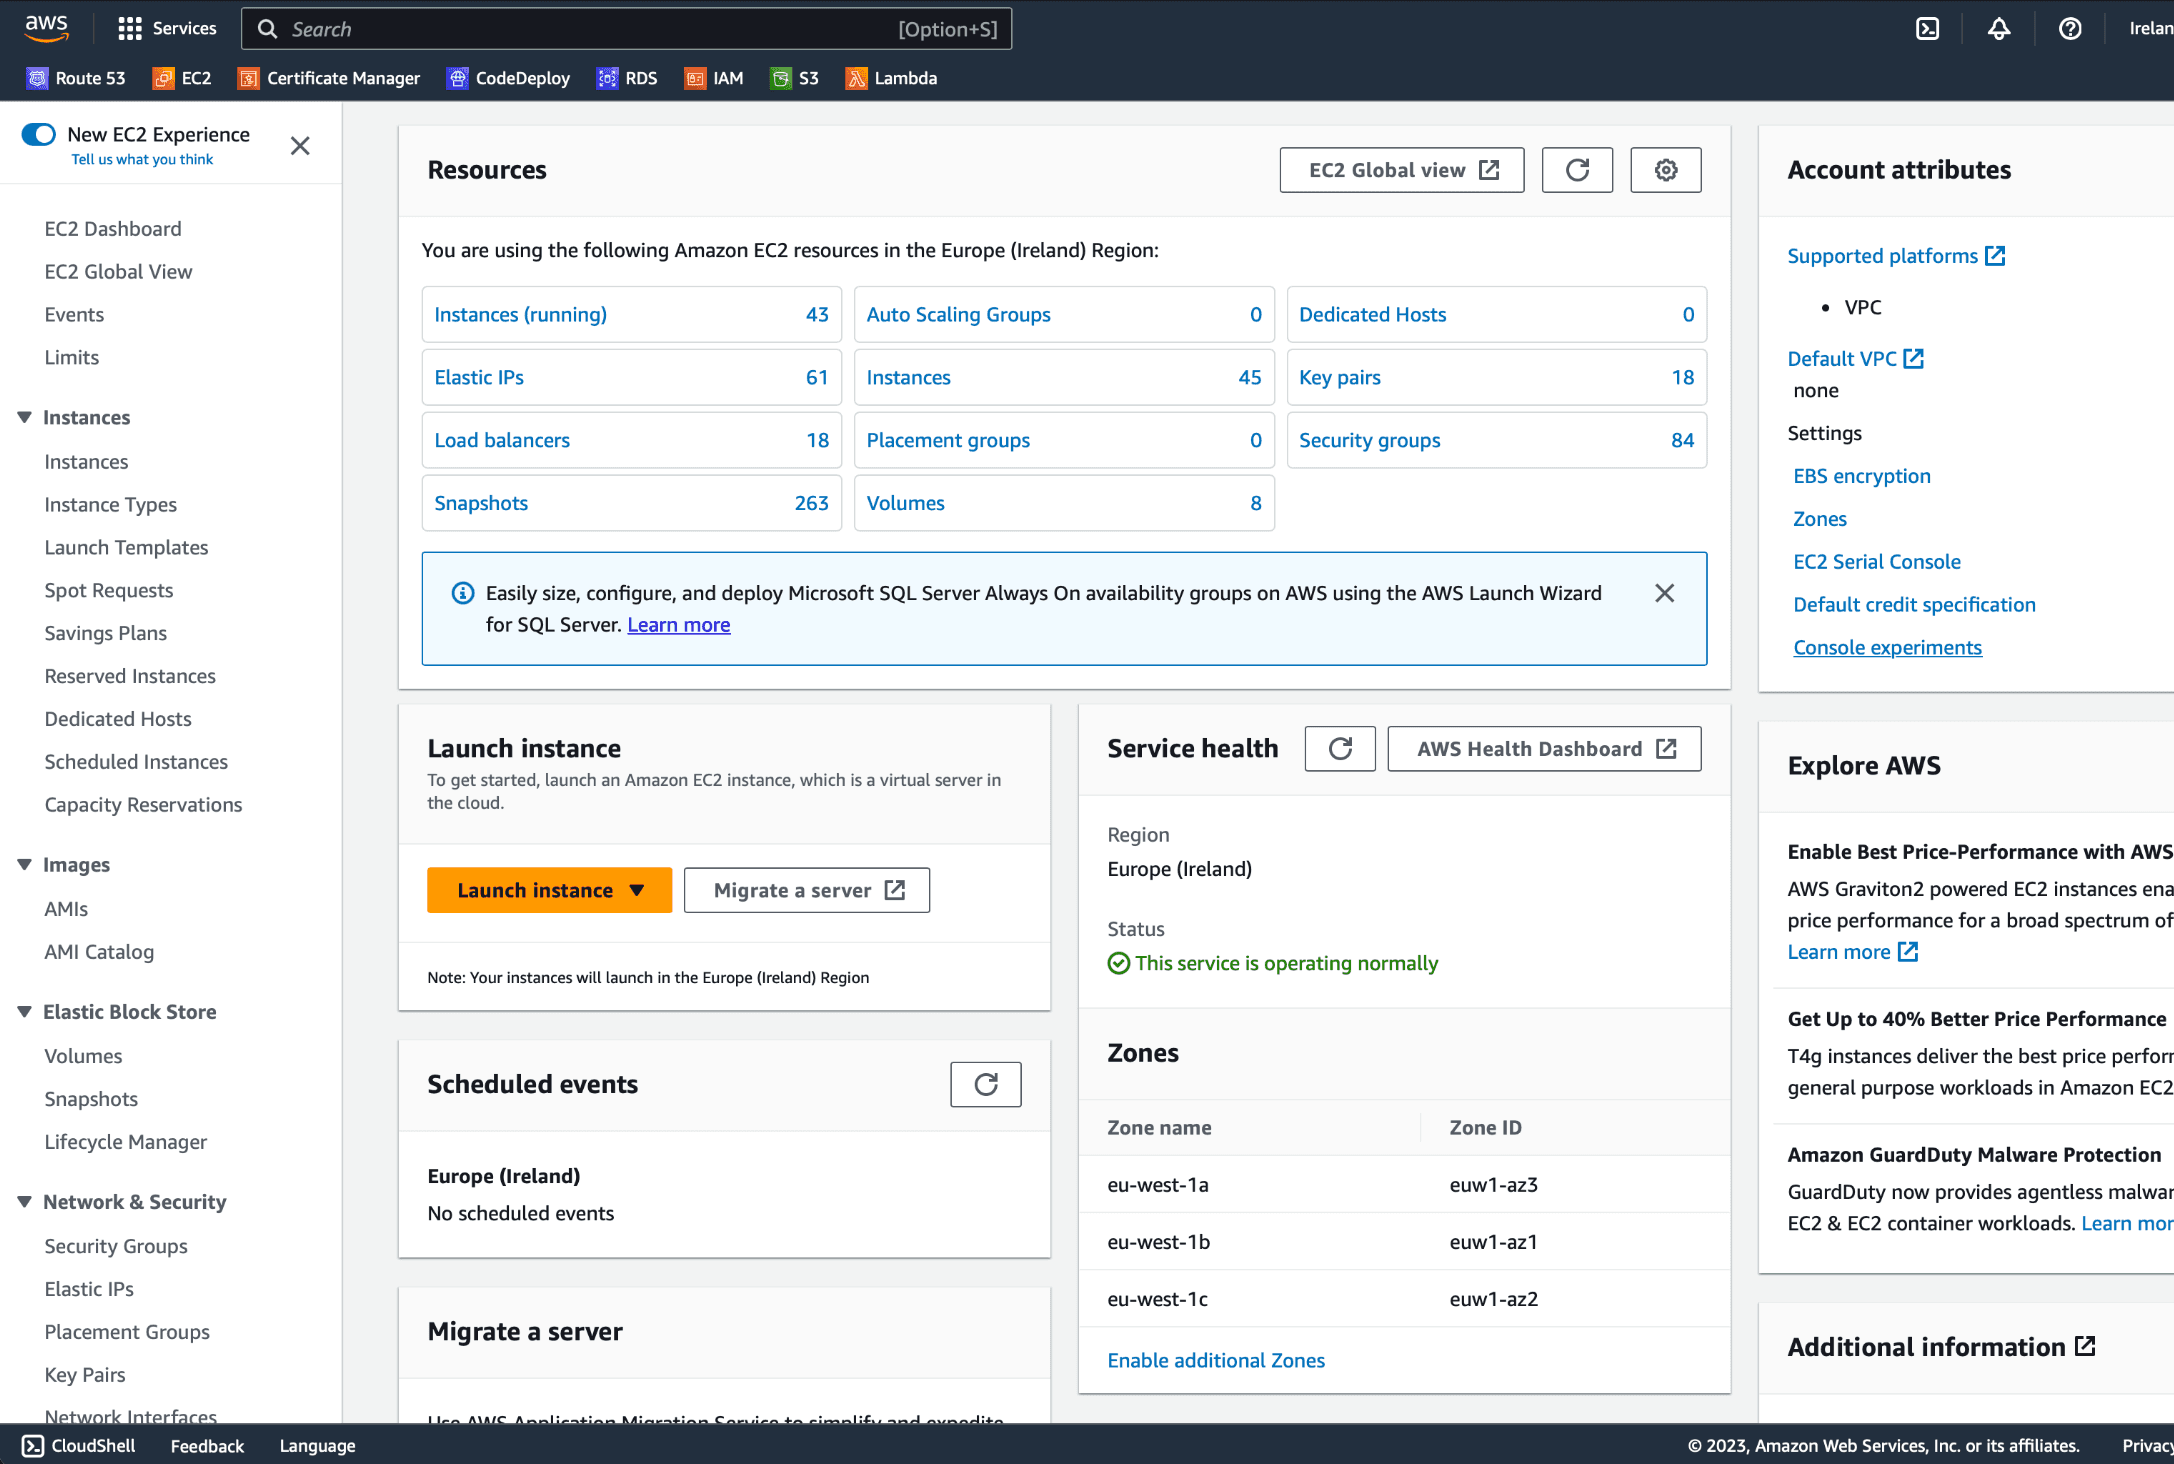Image resolution: width=2174 pixels, height=1464 pixels.
Task: Close the New EC2 Experience sidebar header
Action: point(300,146)
